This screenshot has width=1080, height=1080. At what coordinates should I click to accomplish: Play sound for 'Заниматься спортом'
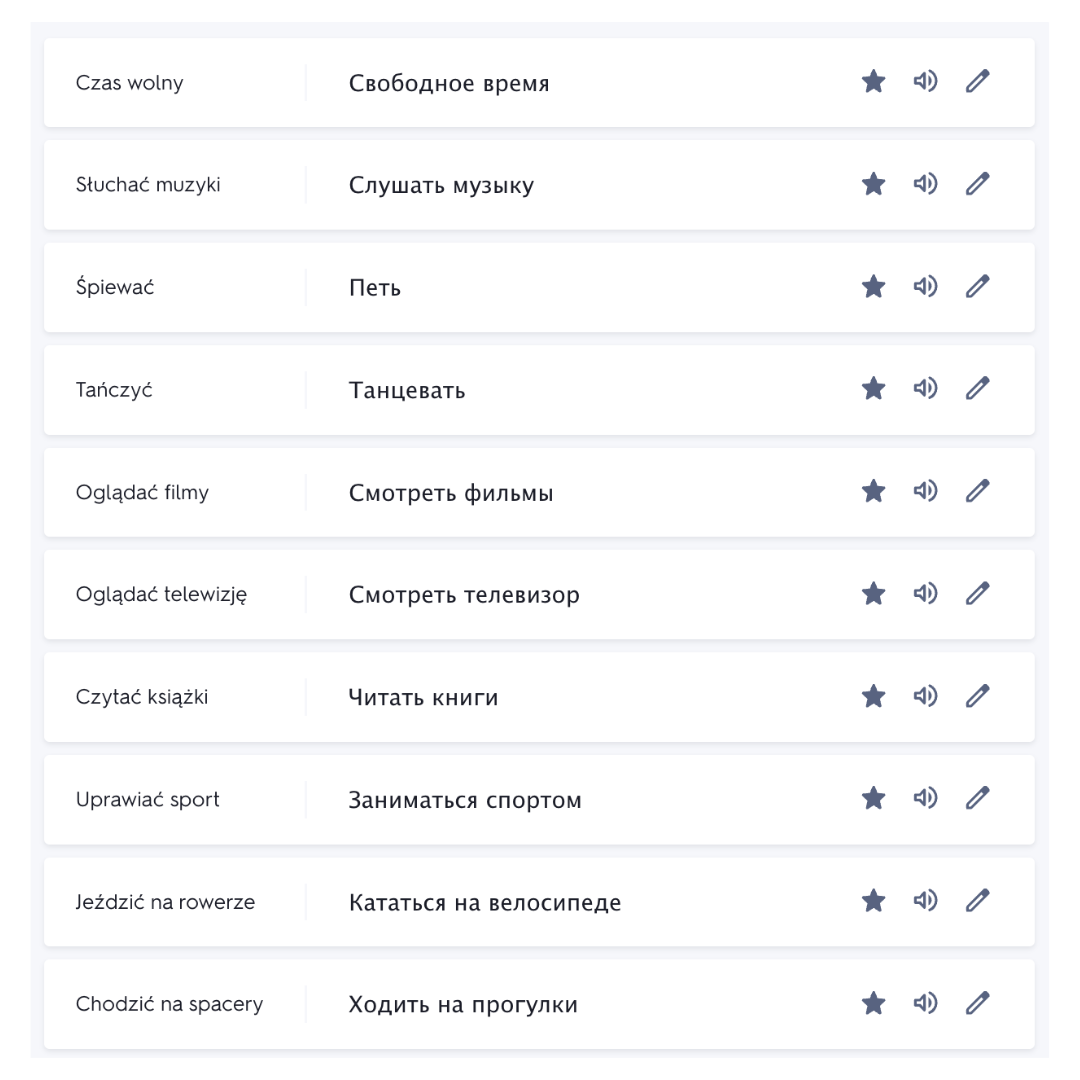click(925, 798)
